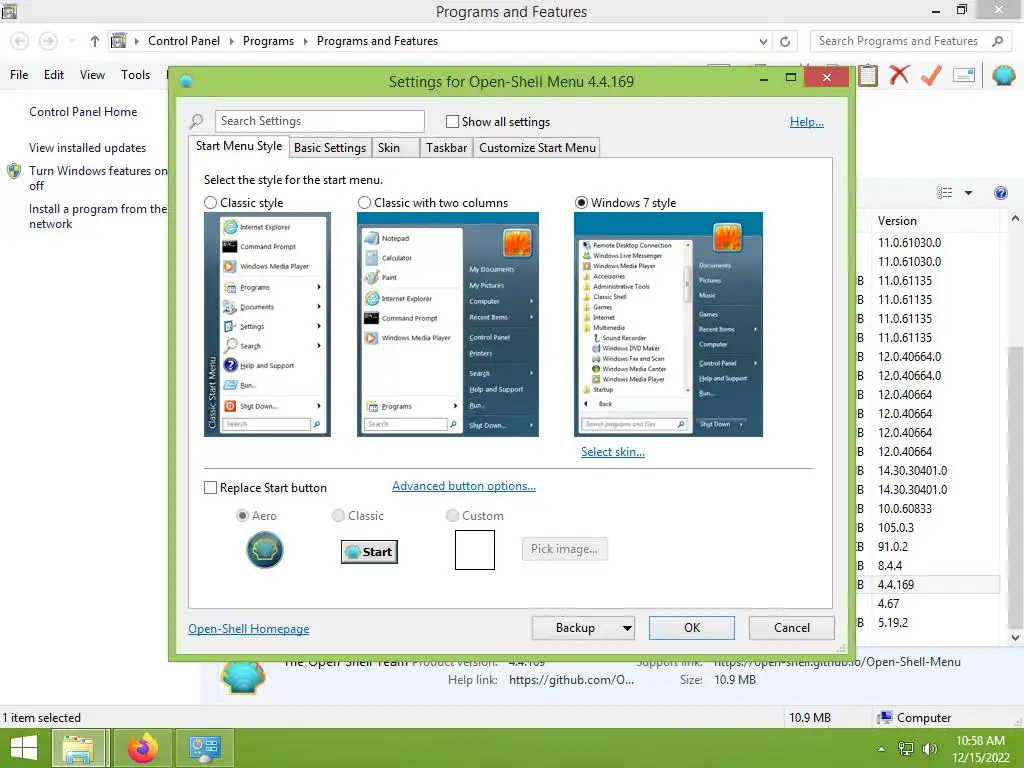Click the Classic Start button image

click(x=369, y=552)
